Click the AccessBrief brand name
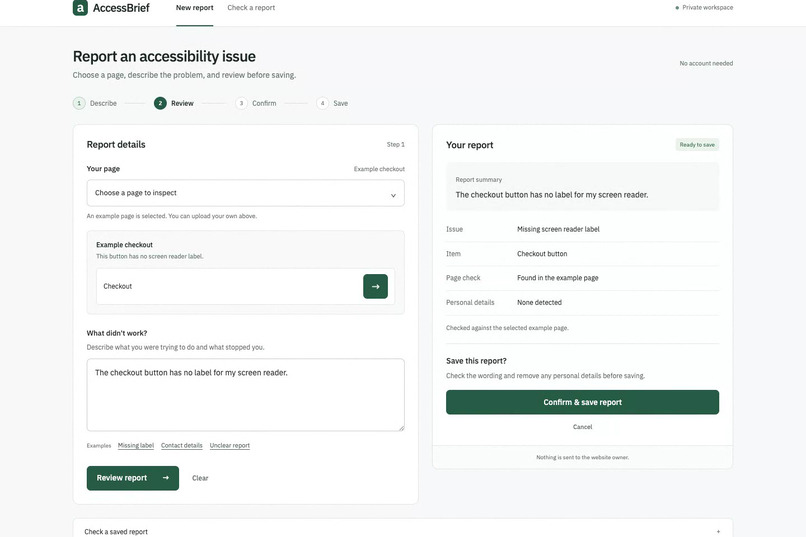The height and width of the screenshot is (537, 806). (x=121, y=8)
